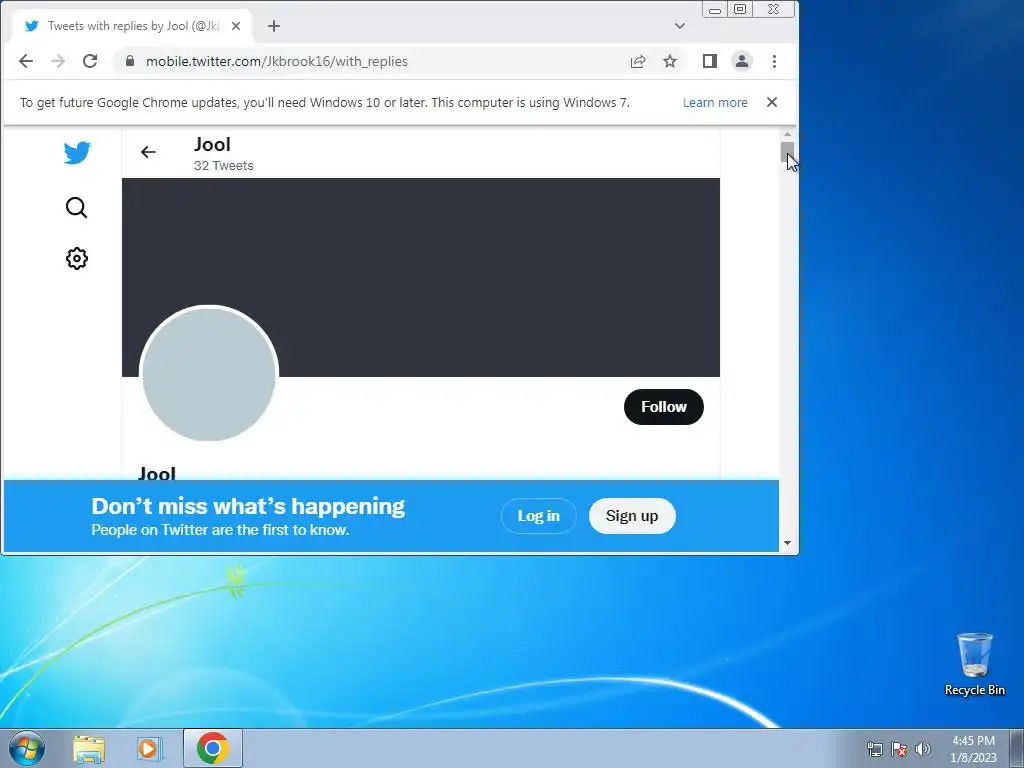Click the Sign up button
The image size is (1024, 768).
[632, 516]
